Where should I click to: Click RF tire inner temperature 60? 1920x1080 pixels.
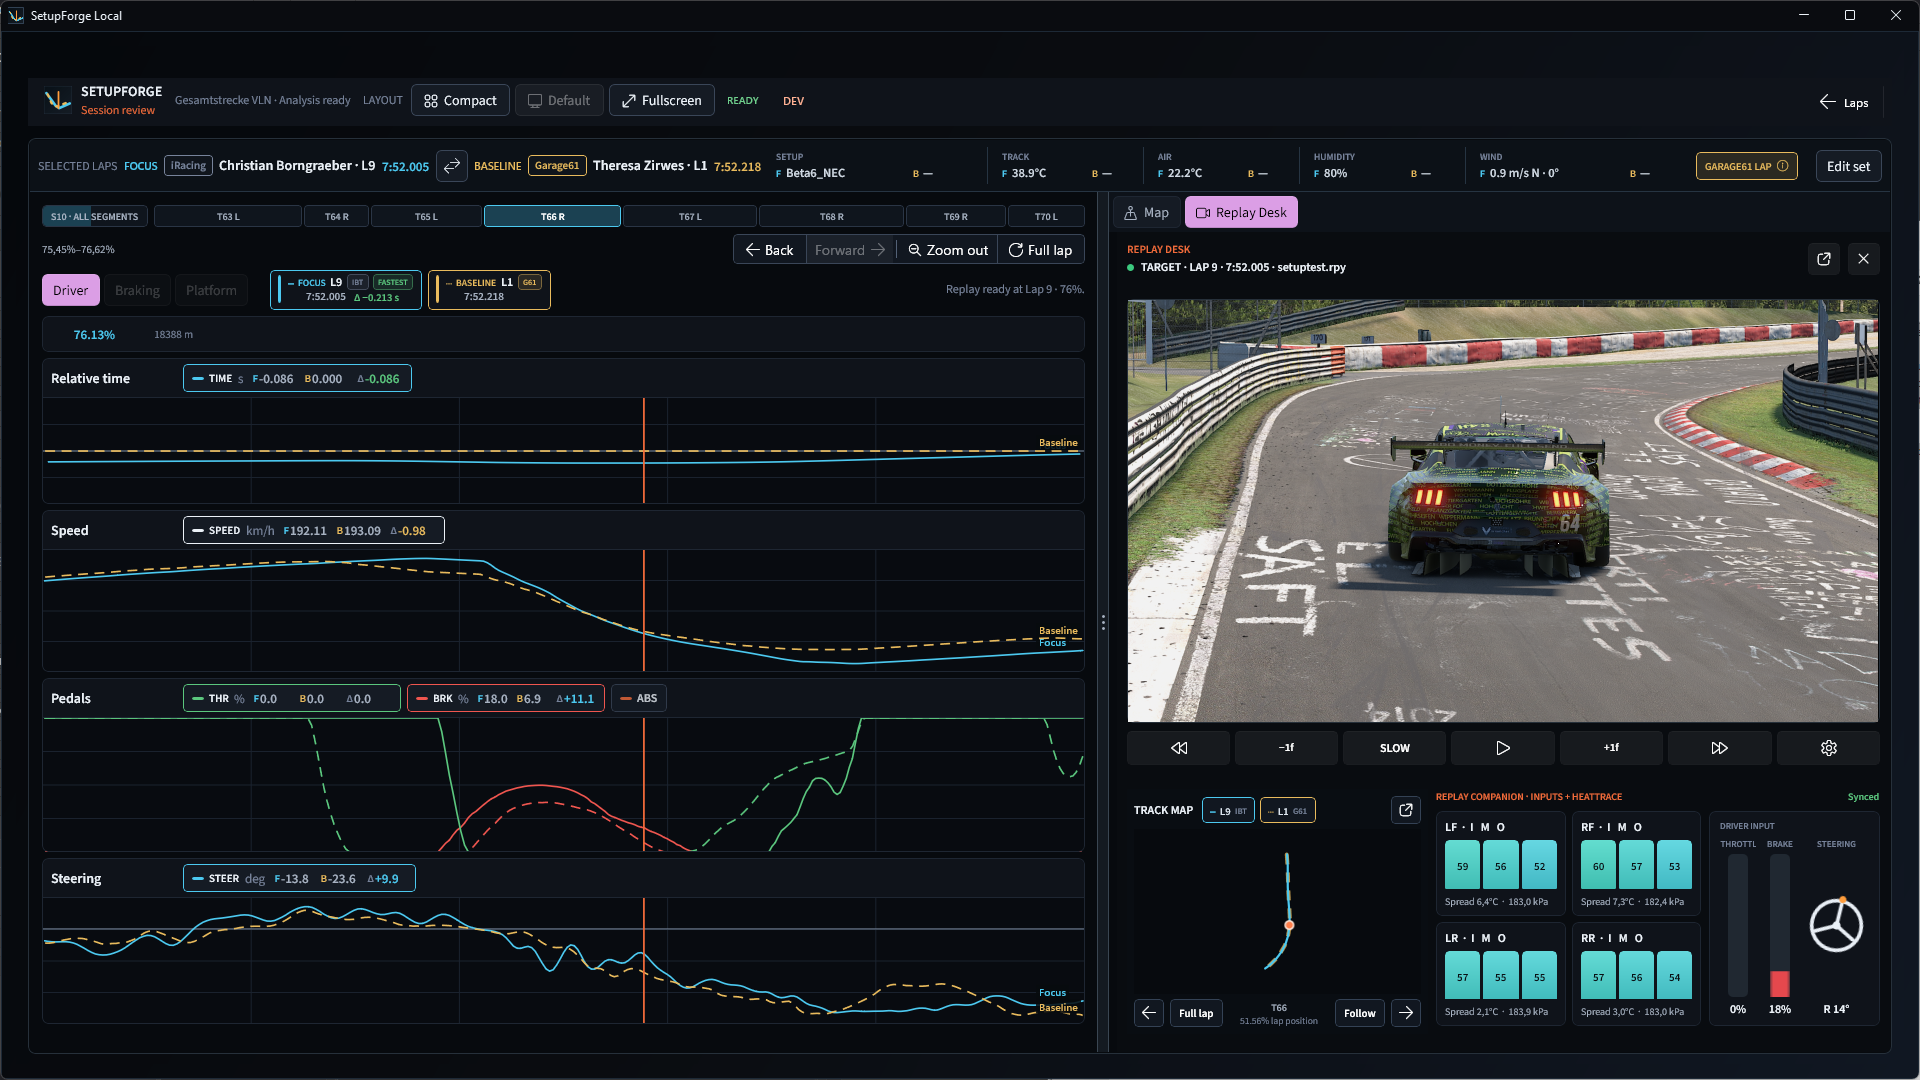[x=1598, y=866]
